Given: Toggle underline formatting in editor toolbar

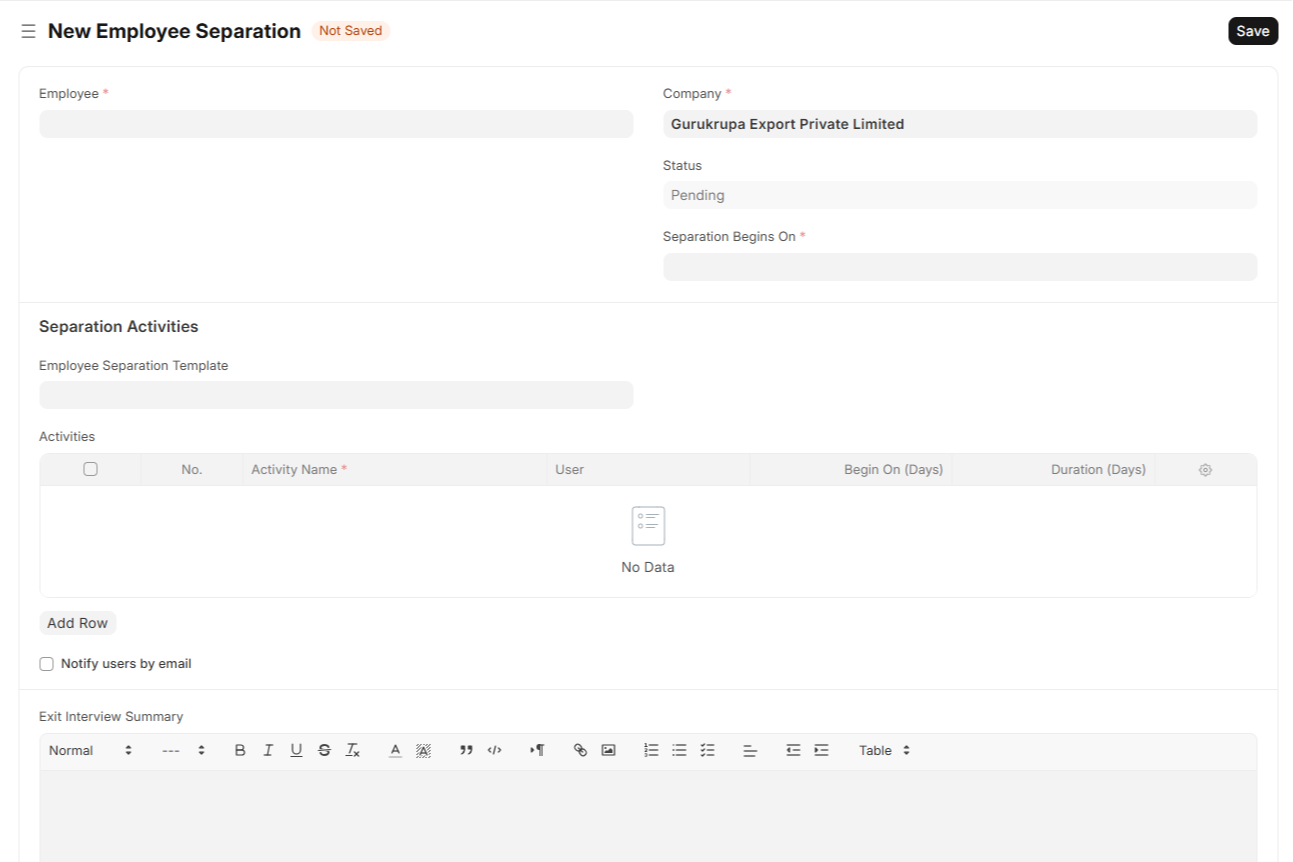Looking at the screenshot, I should tap(296, 750).
